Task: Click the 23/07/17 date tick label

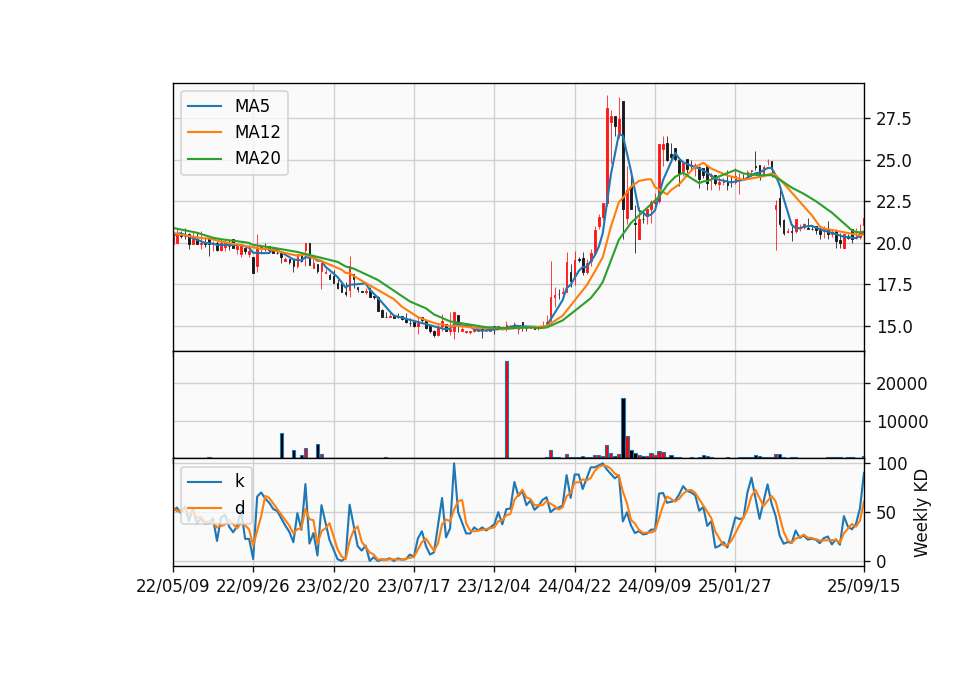Action: click(x=413, y=587)
